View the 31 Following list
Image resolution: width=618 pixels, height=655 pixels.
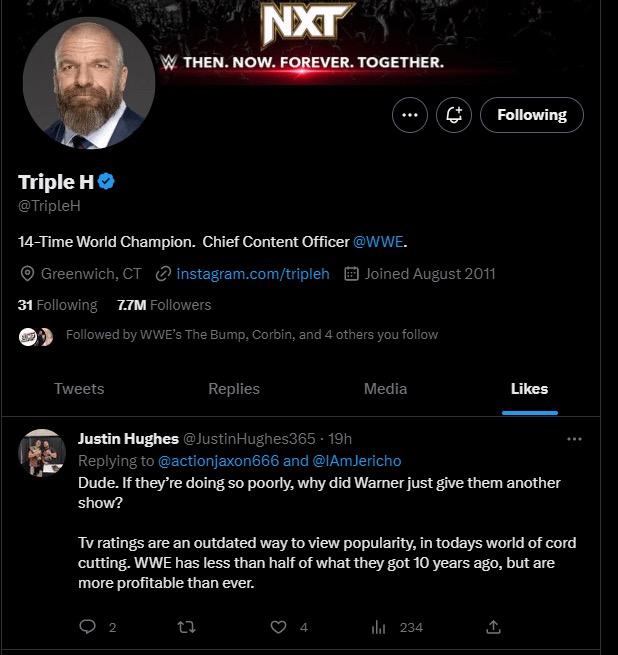click(x=57, y=305)
